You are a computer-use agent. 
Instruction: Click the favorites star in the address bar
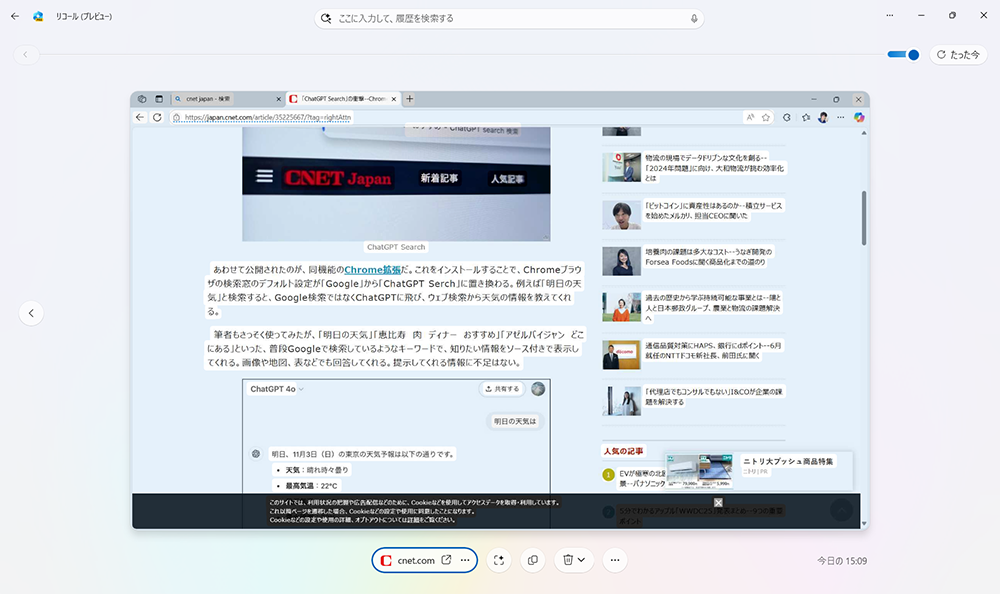pos(766,117)
